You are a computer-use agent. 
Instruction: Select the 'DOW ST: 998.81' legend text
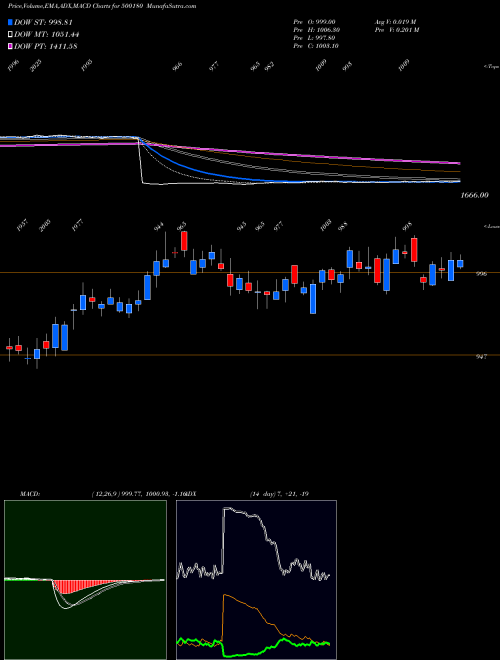(43, 22)
